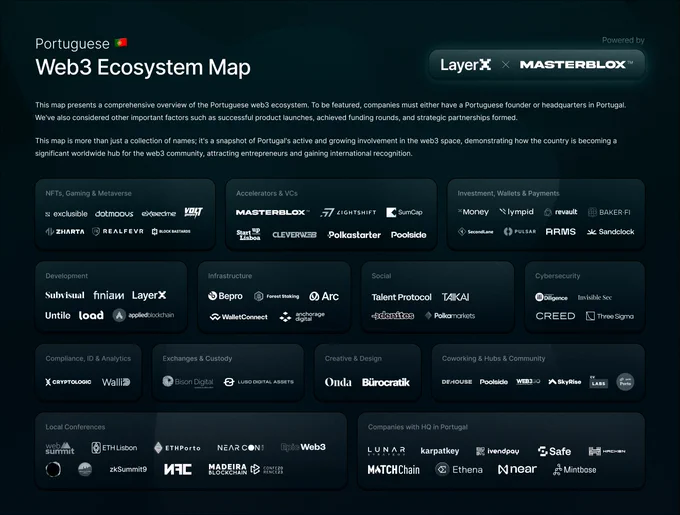Select the karpatkey logo

[x=440, y=451]
